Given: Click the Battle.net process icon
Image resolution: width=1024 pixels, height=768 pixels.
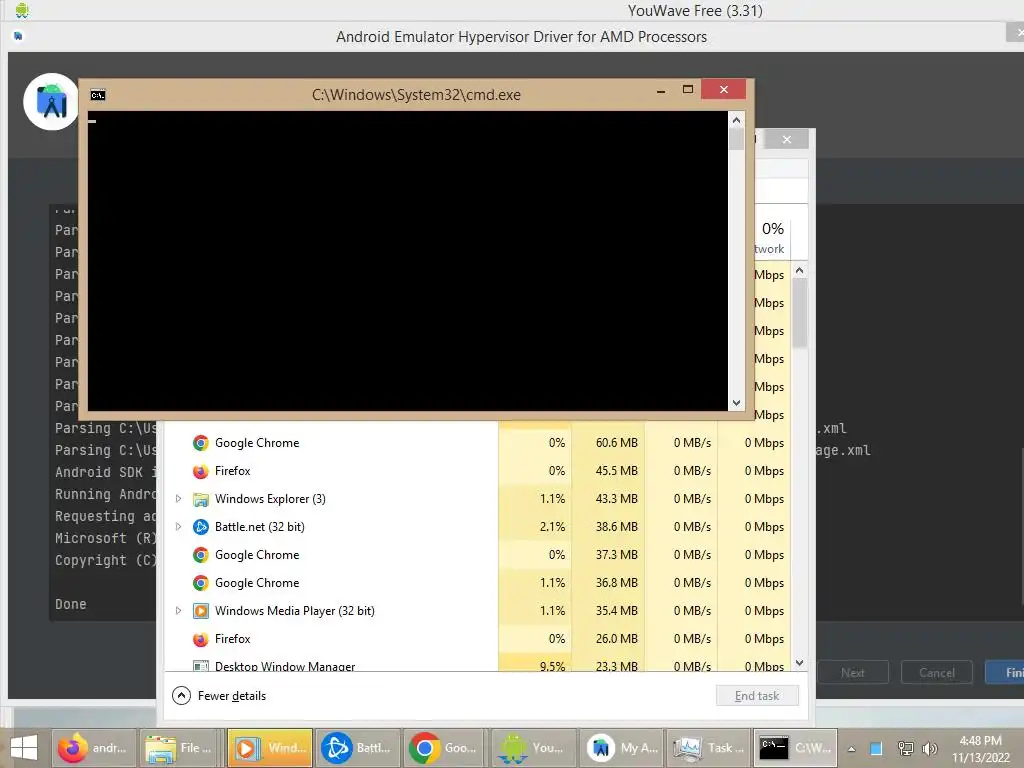Looking at the screenshot, I should (x=200, y=527).
